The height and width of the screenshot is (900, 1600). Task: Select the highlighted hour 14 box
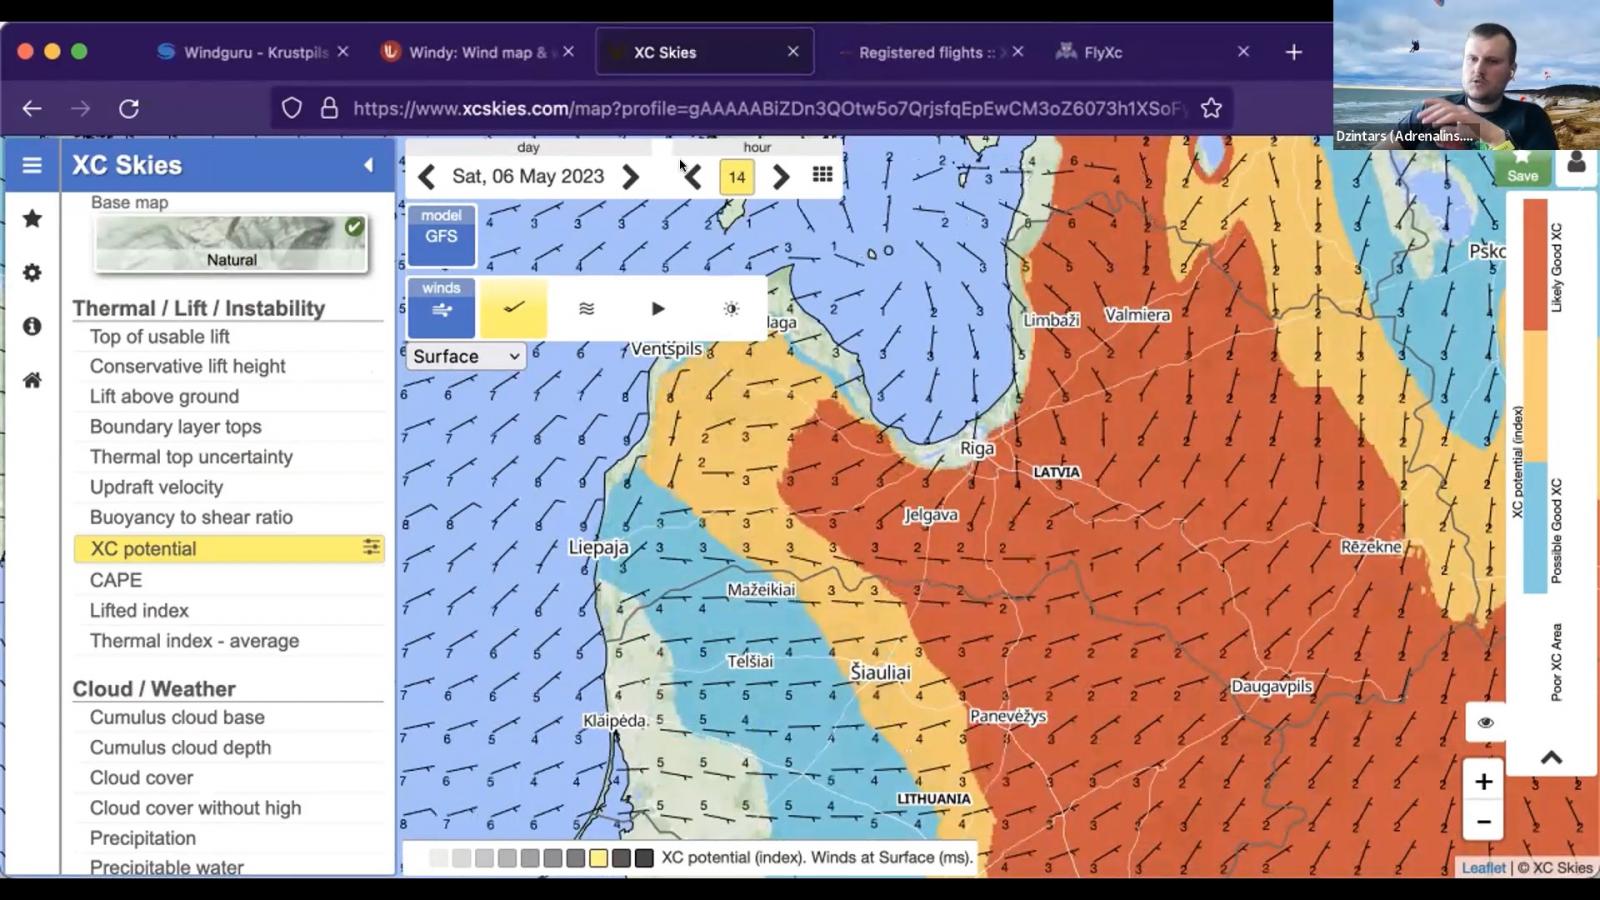pyautogui.click(x=737, y=177)
